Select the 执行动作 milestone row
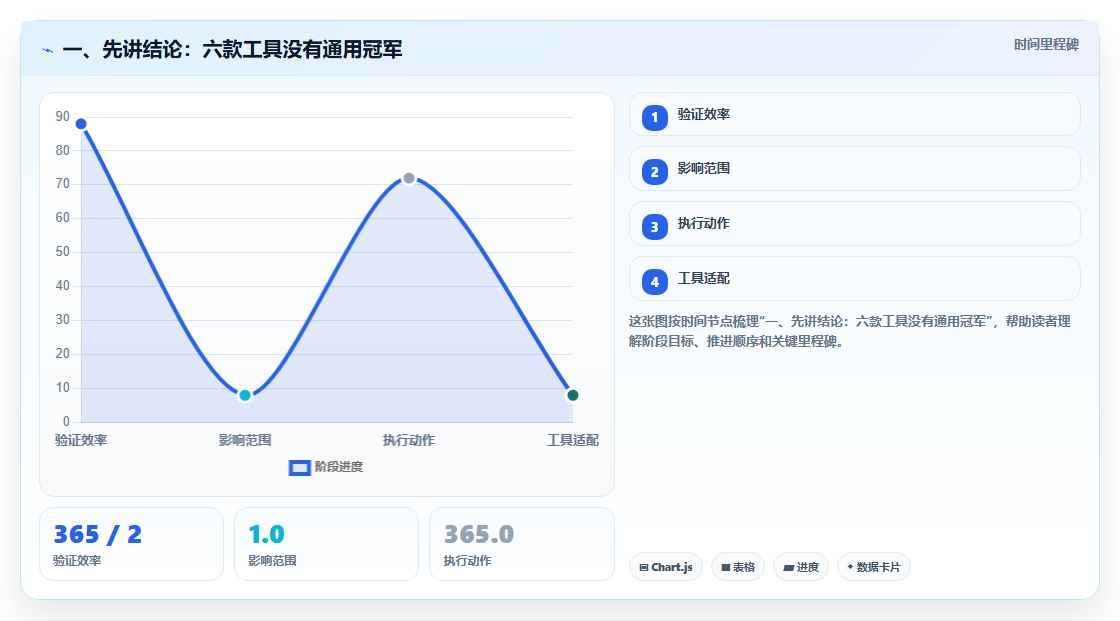This screenshot has height=621, width=1120. pyautogui.click(x=854, y=224)
